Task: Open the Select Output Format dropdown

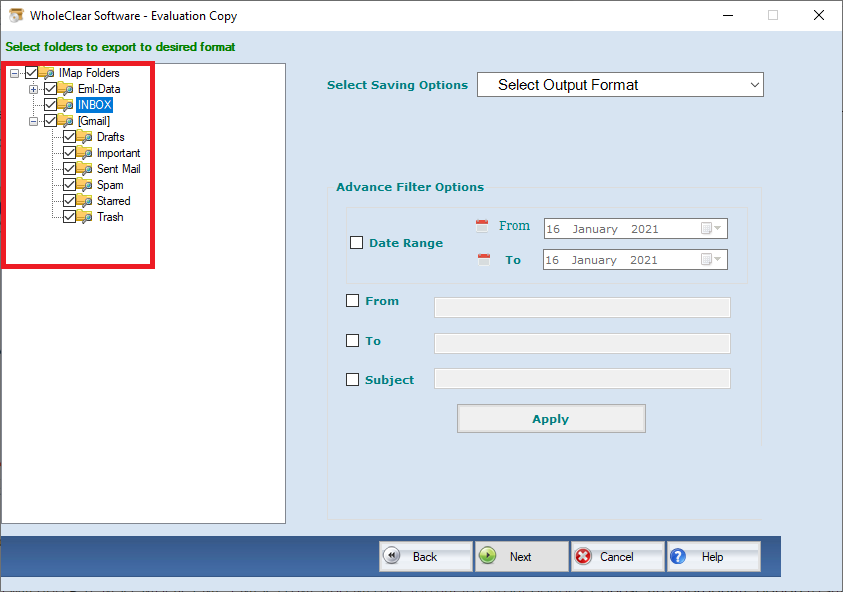Action: (620, 85)
